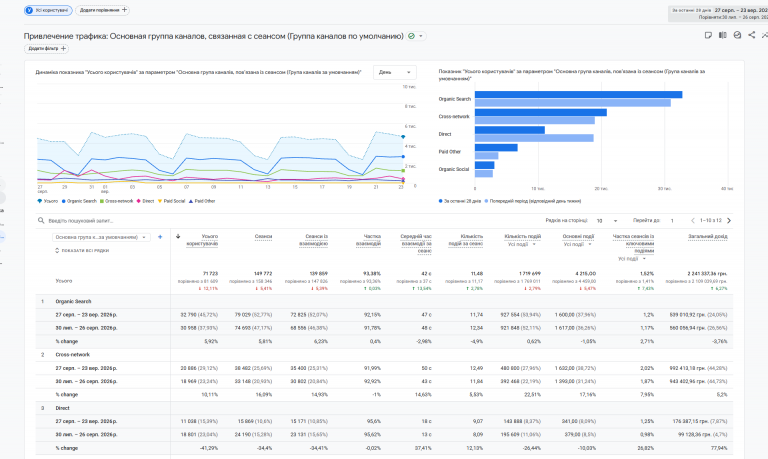Click the sort arrow beside Усього користувачів
Viewport: 768px width, 459px height.
click(x=178, y=237)
